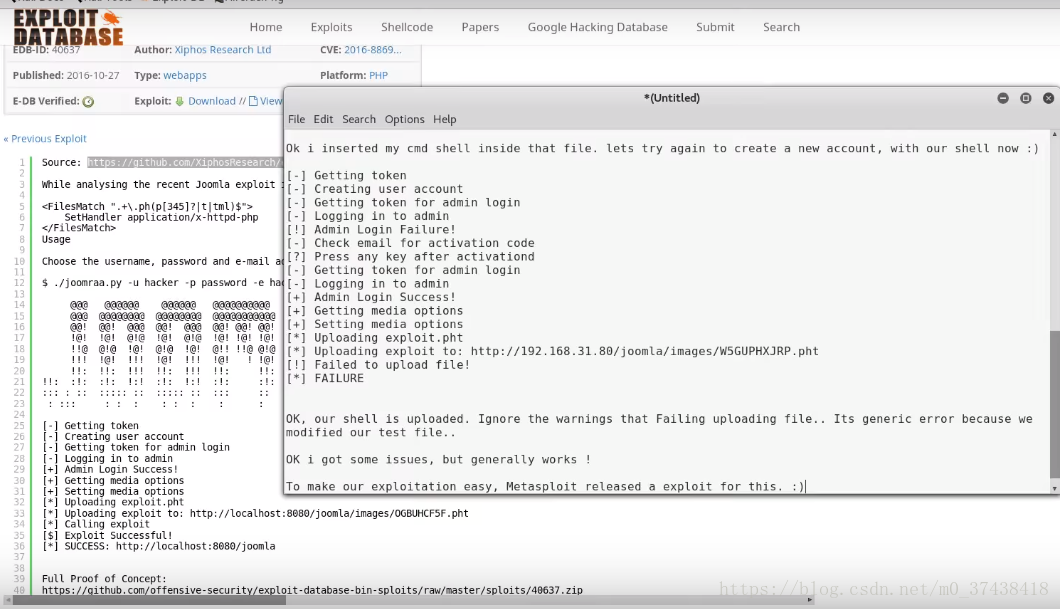The height and width of the screenshot is (609, 1060).
Task: Go to Previous Exploit
Action: (x=45, y=139)
